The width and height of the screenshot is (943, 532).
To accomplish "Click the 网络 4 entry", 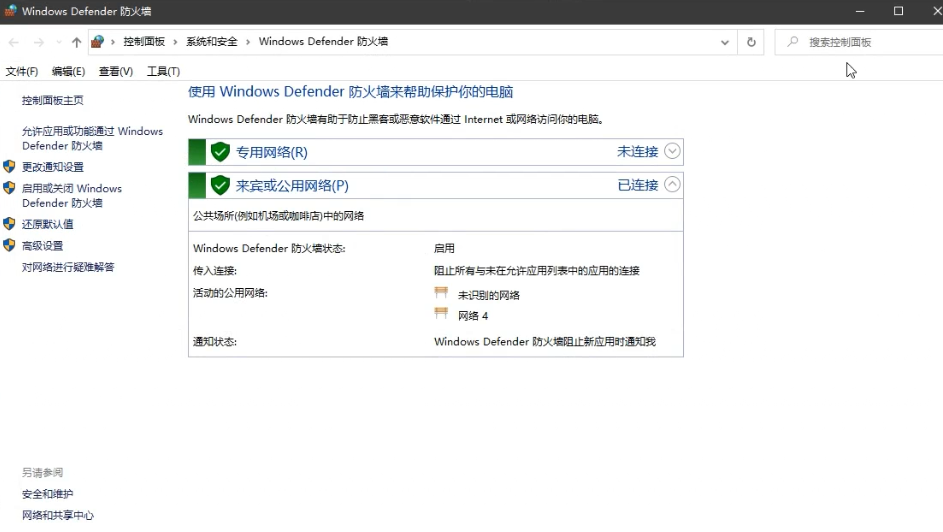I will tap(473, 316).
